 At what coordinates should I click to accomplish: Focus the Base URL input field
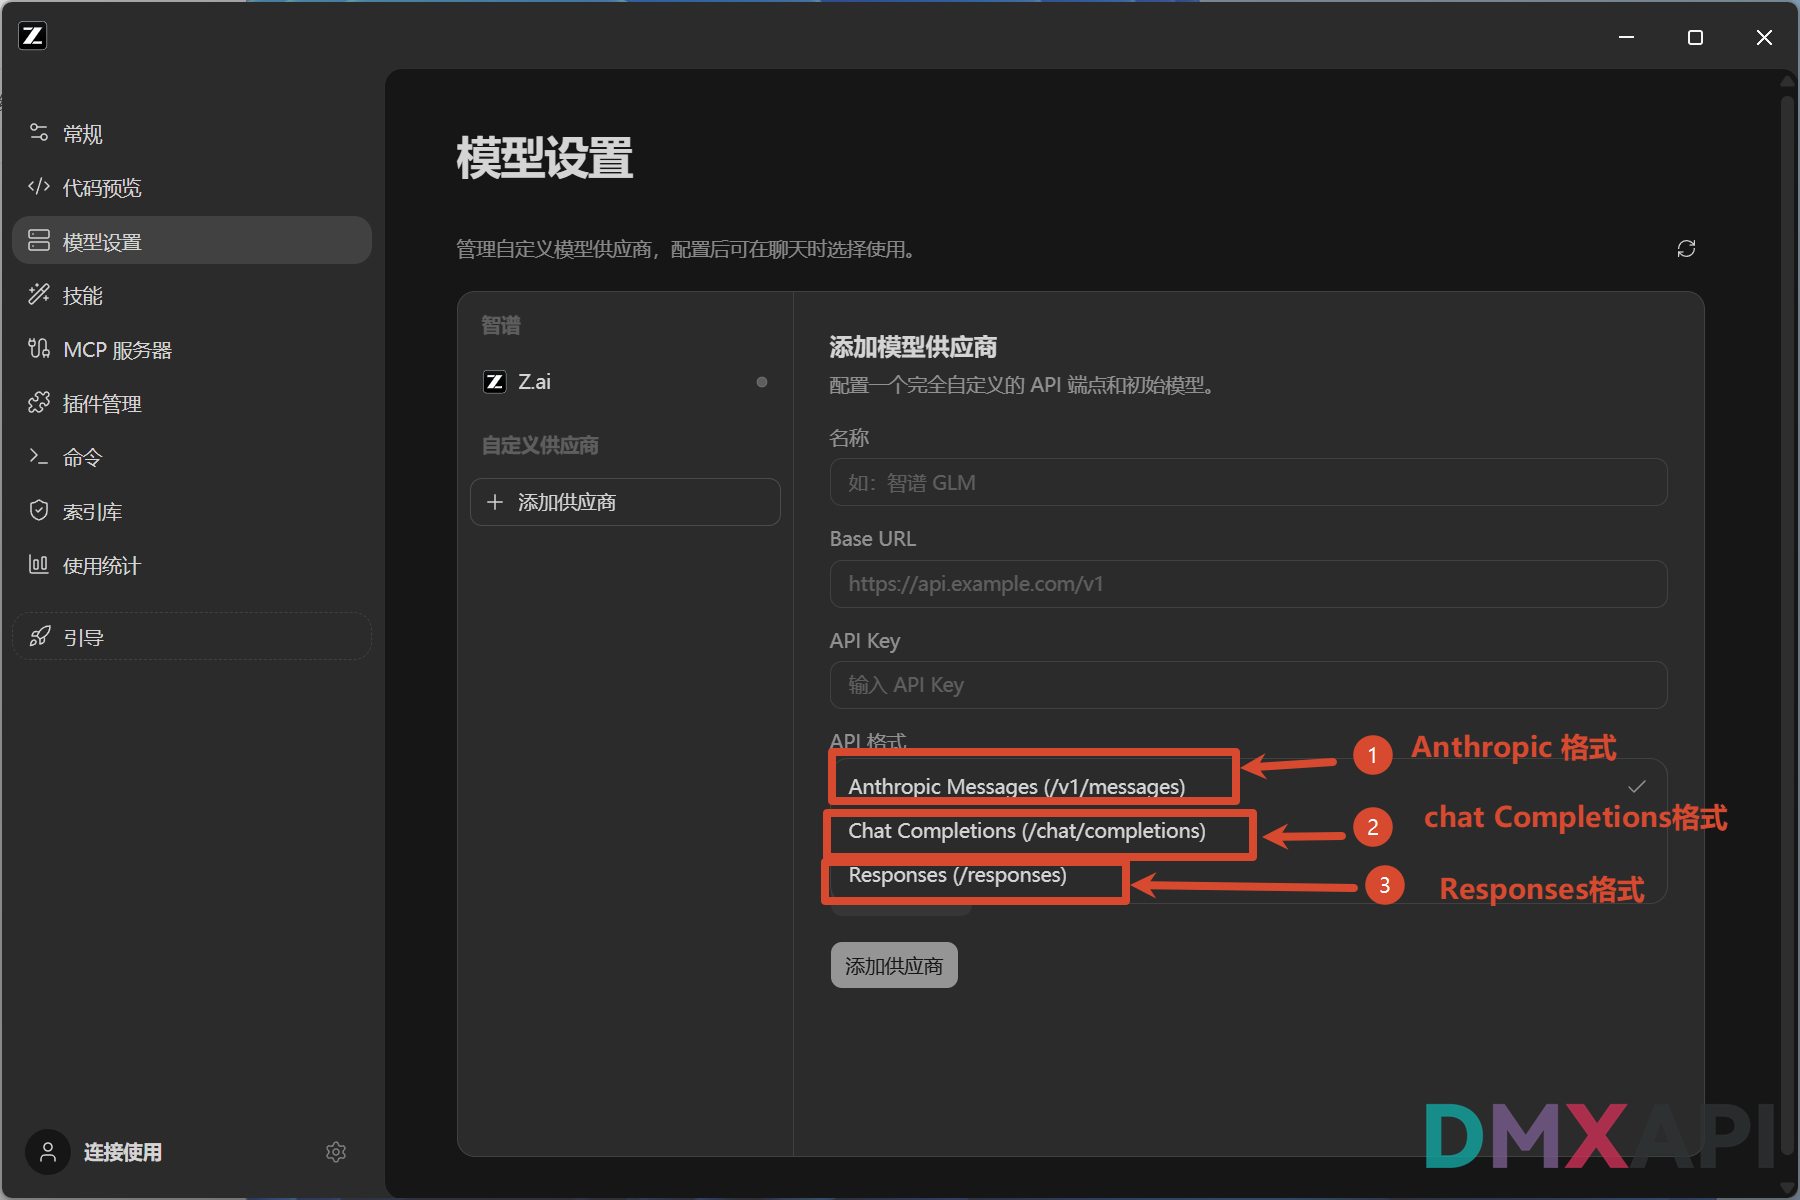(x=1248, y=584)
